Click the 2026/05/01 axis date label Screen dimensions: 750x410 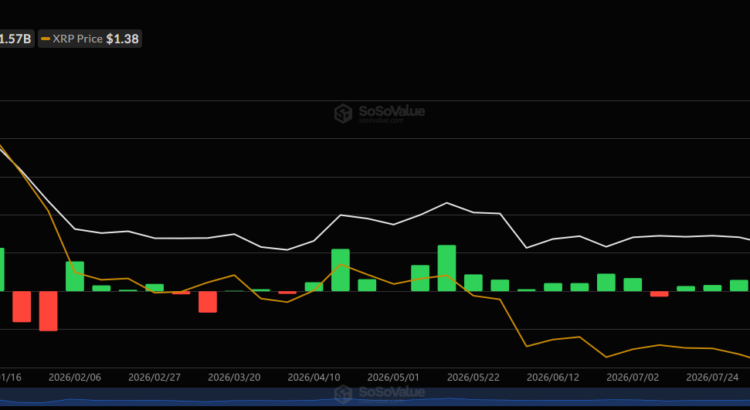click(394, 377)
